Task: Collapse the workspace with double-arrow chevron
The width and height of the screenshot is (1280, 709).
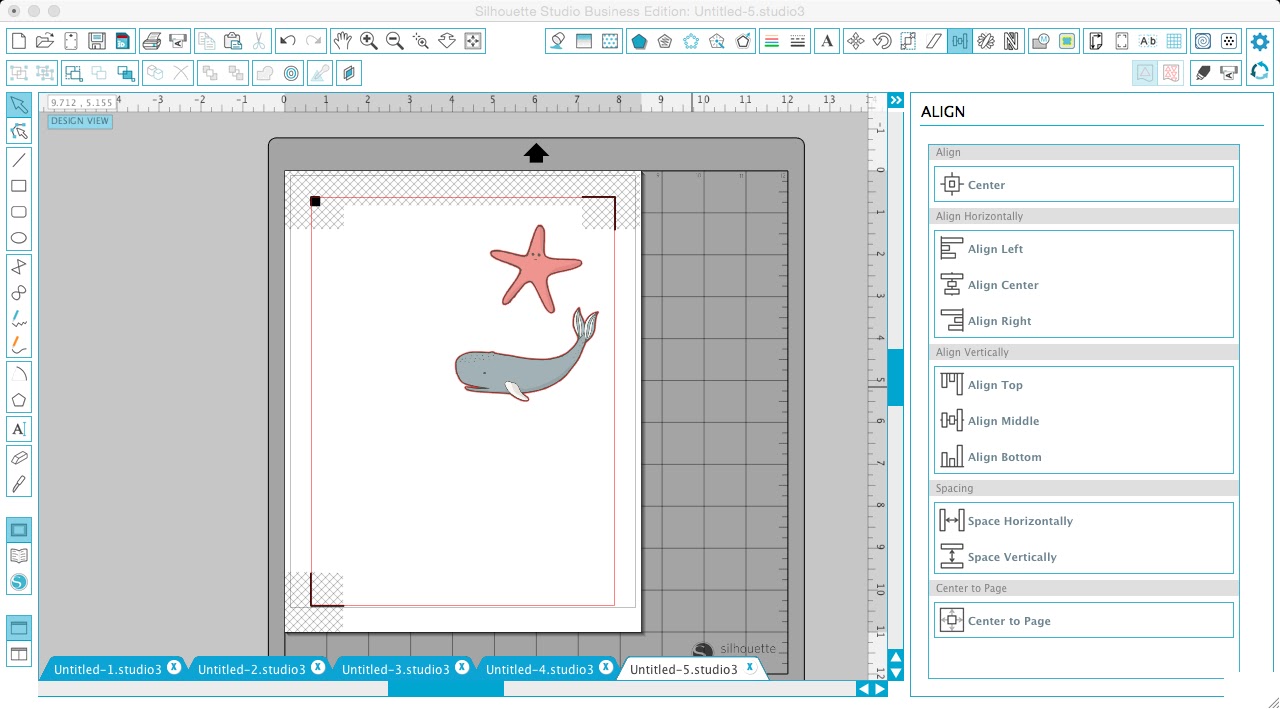Action: (895, 99)
